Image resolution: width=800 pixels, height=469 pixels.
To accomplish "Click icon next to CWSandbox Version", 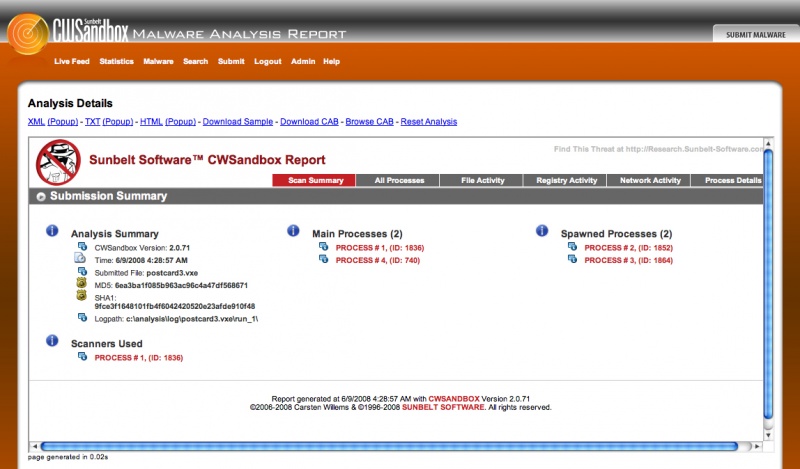I will click(82, 246).
